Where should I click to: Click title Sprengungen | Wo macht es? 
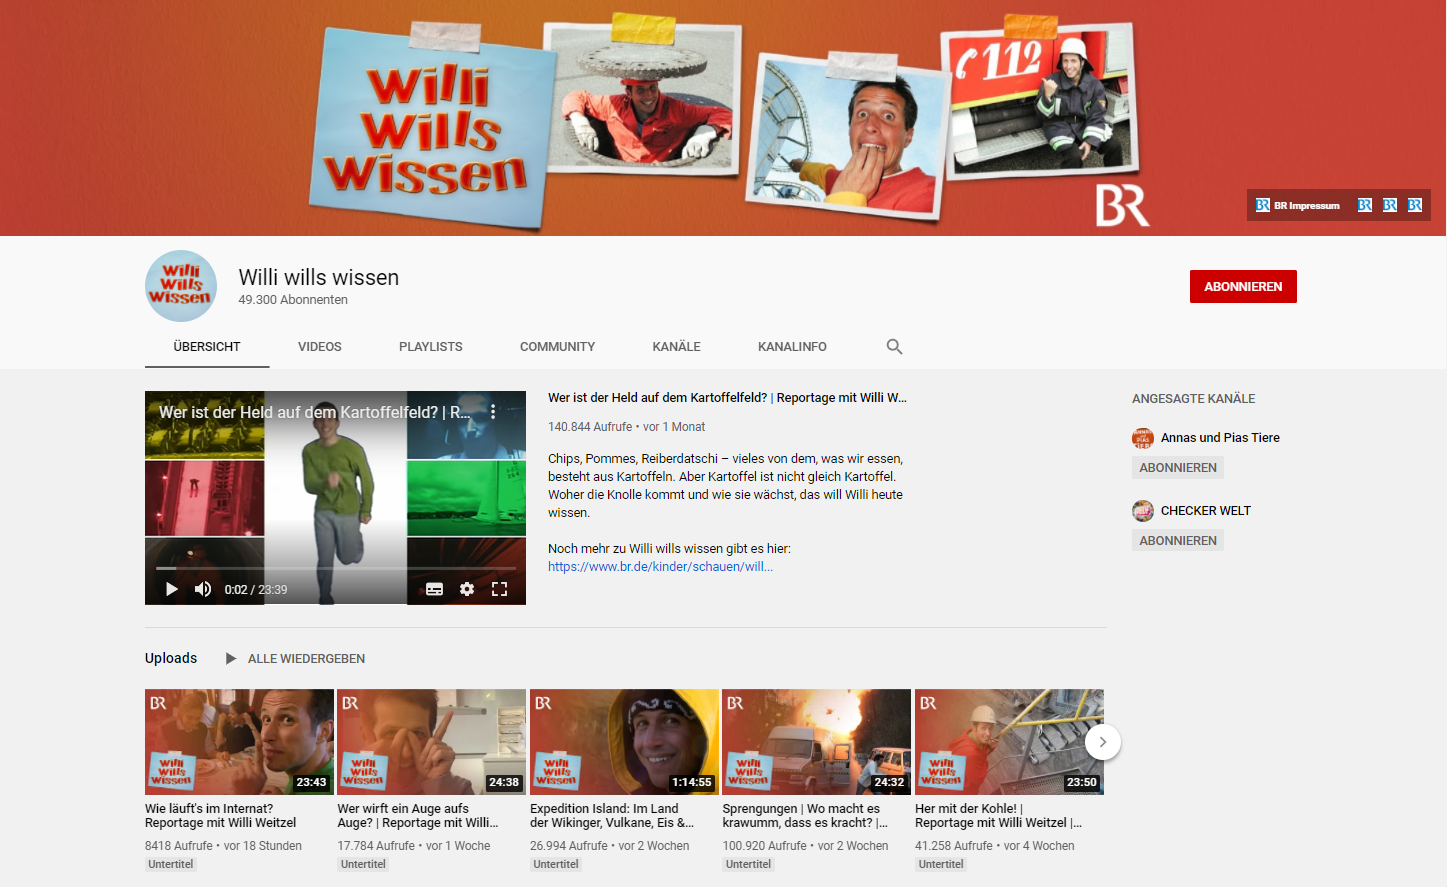click(x=805, y=816)
